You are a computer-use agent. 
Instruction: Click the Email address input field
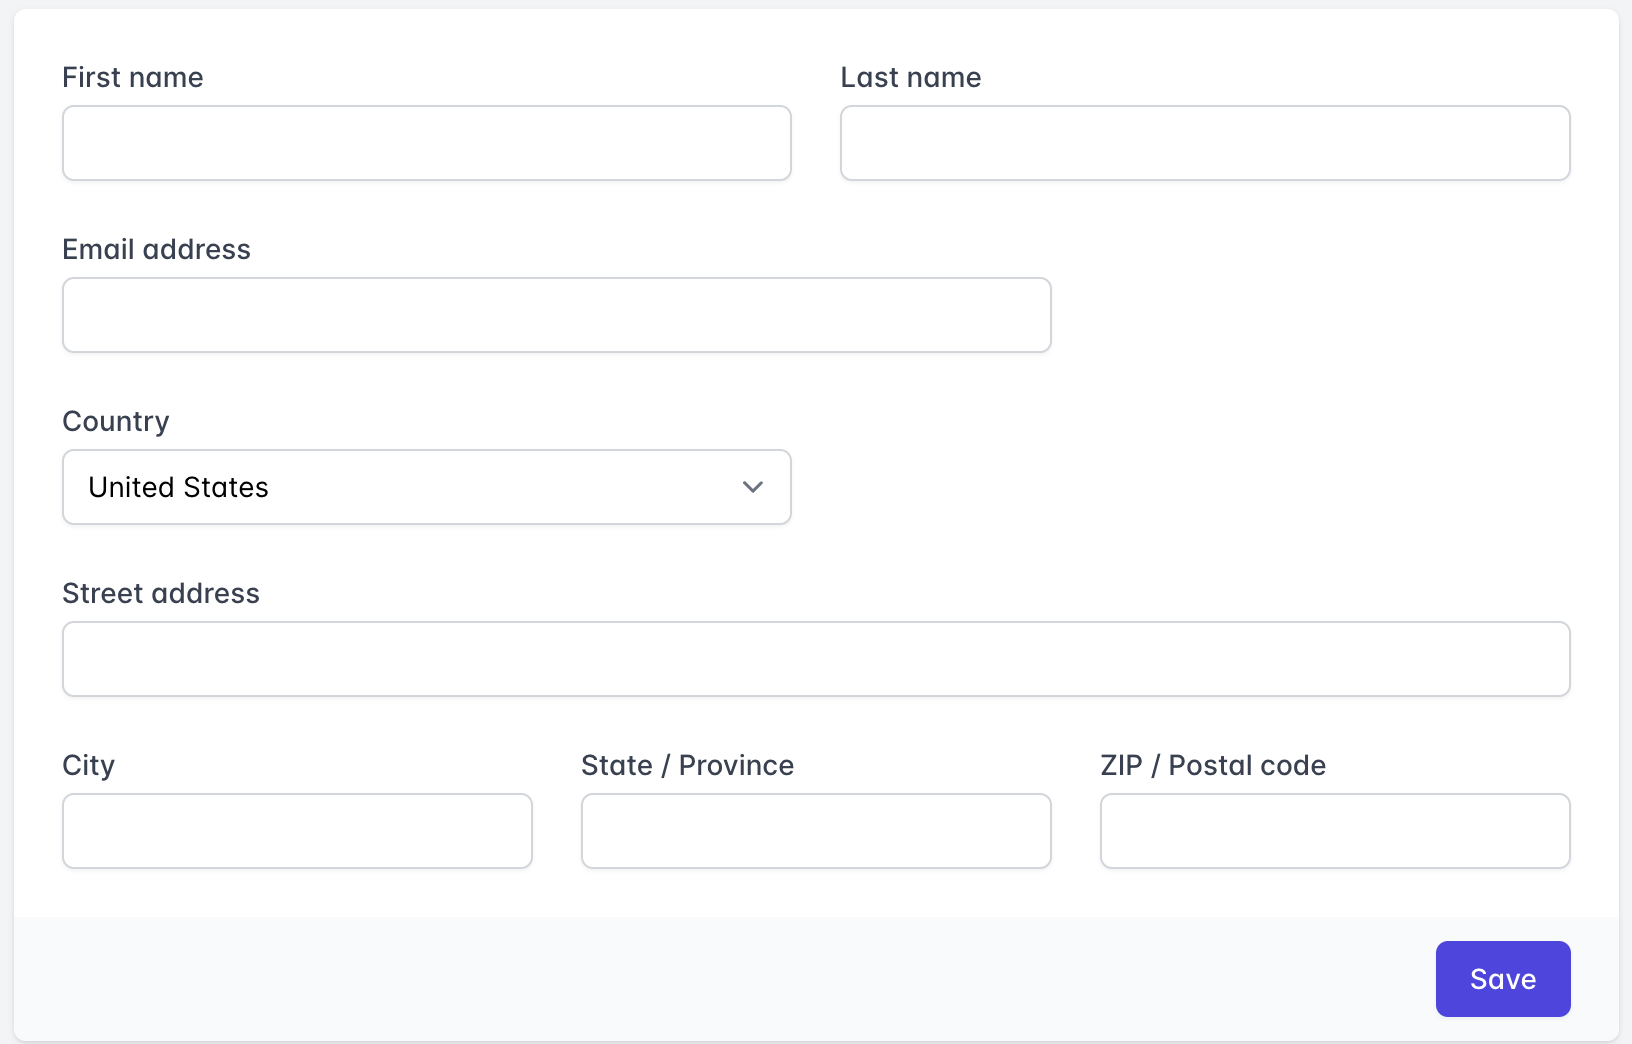(x=556, y=314)
